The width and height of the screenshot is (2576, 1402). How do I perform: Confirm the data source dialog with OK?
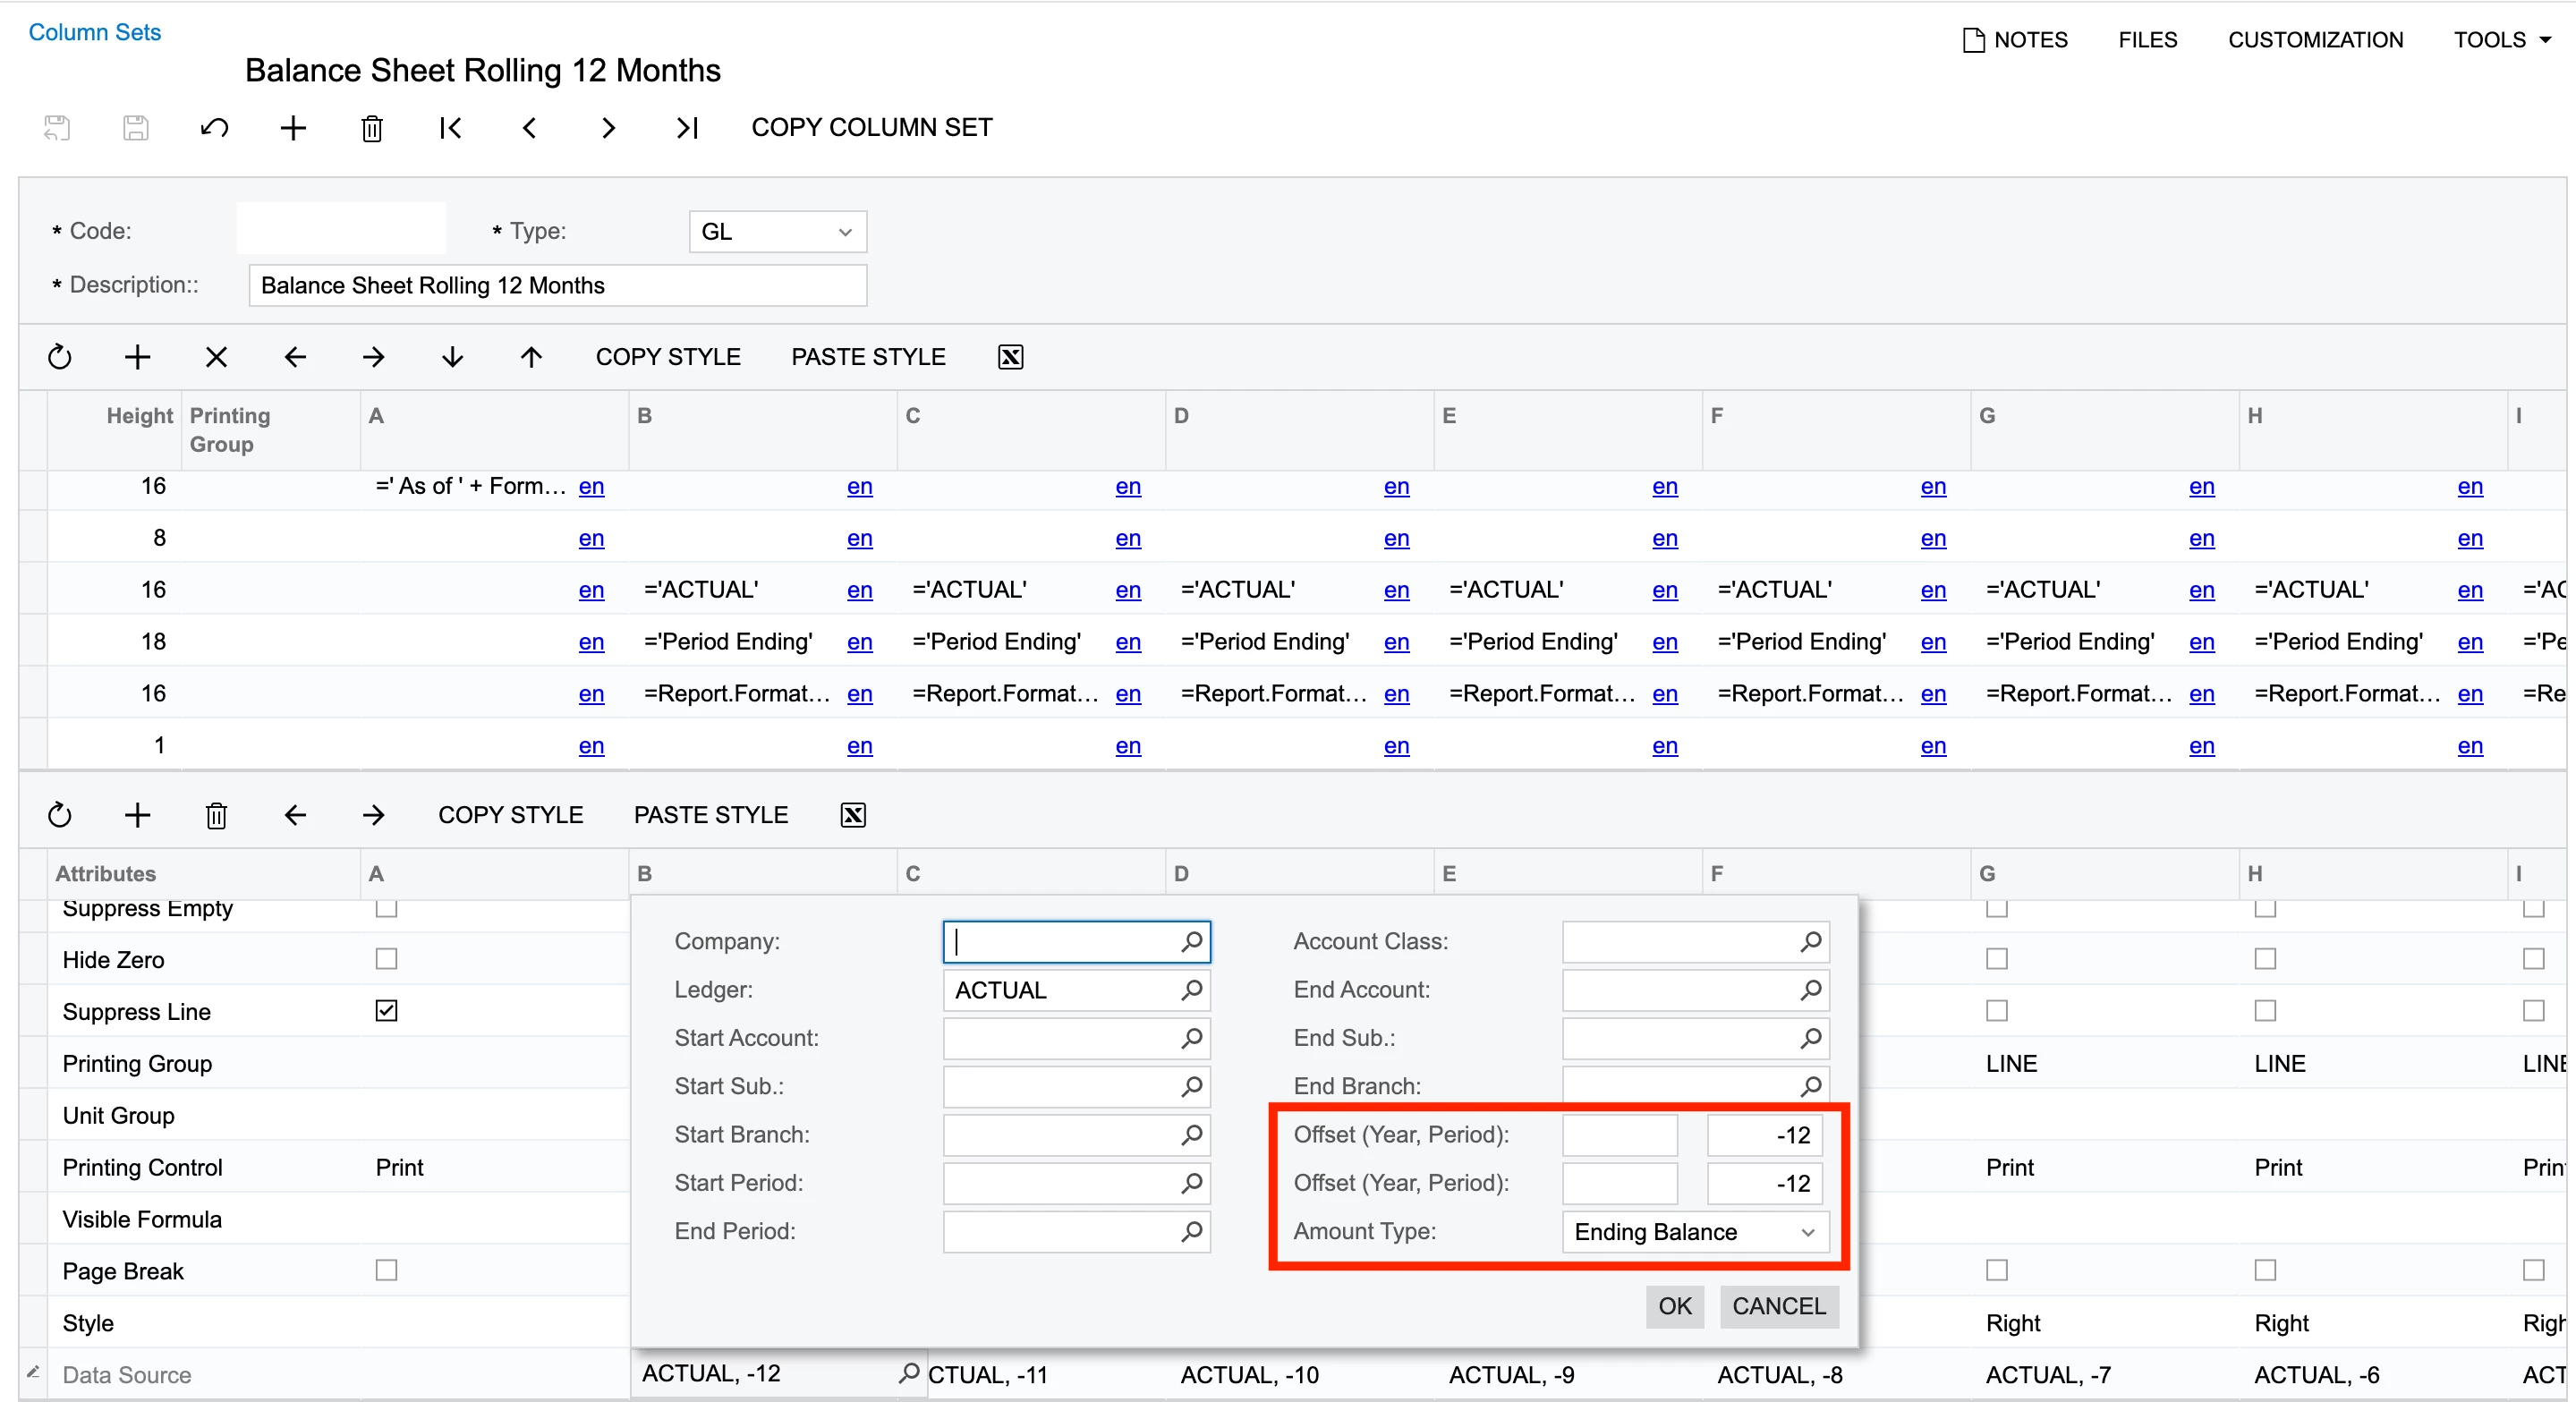(1675, 1306)
